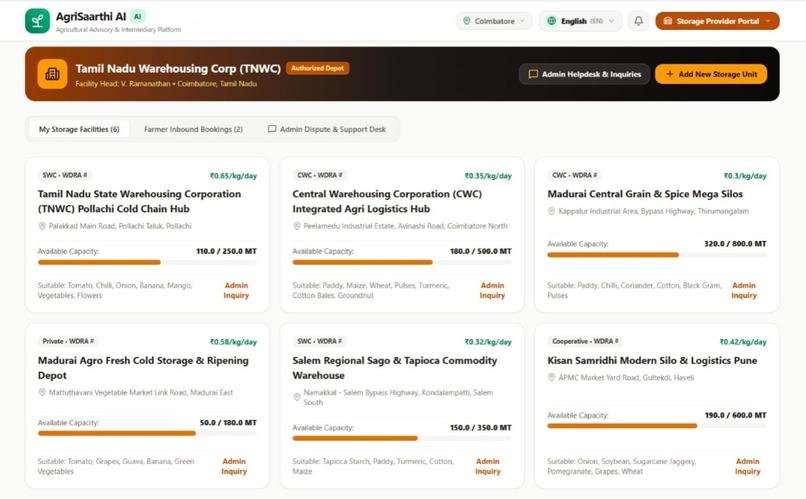Screen dimensions: 806x499
Task: Click the warehouse icon in Storage Provider Portal
Action: (x=668, y=21)
